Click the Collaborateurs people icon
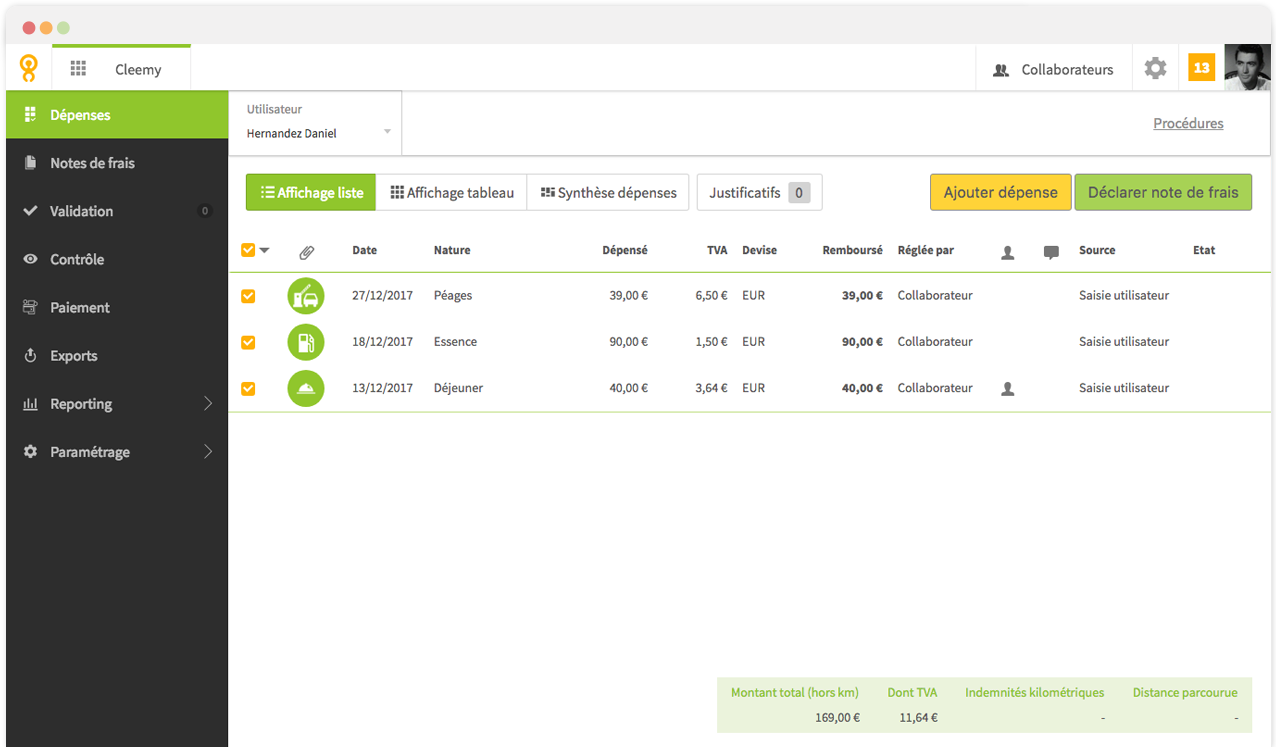The width and height of the screenshot is (1276, 747). coord(1001,70)
